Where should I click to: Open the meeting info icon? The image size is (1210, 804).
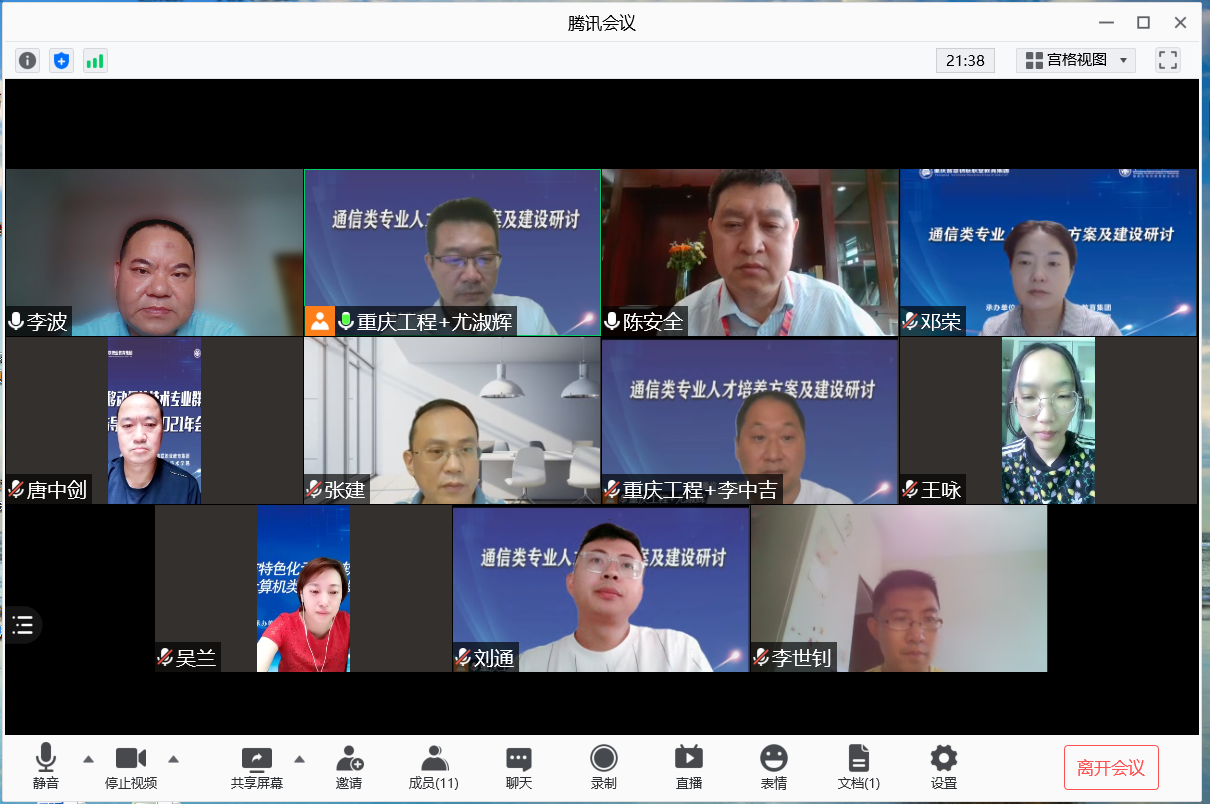click(x=28, y=61)
